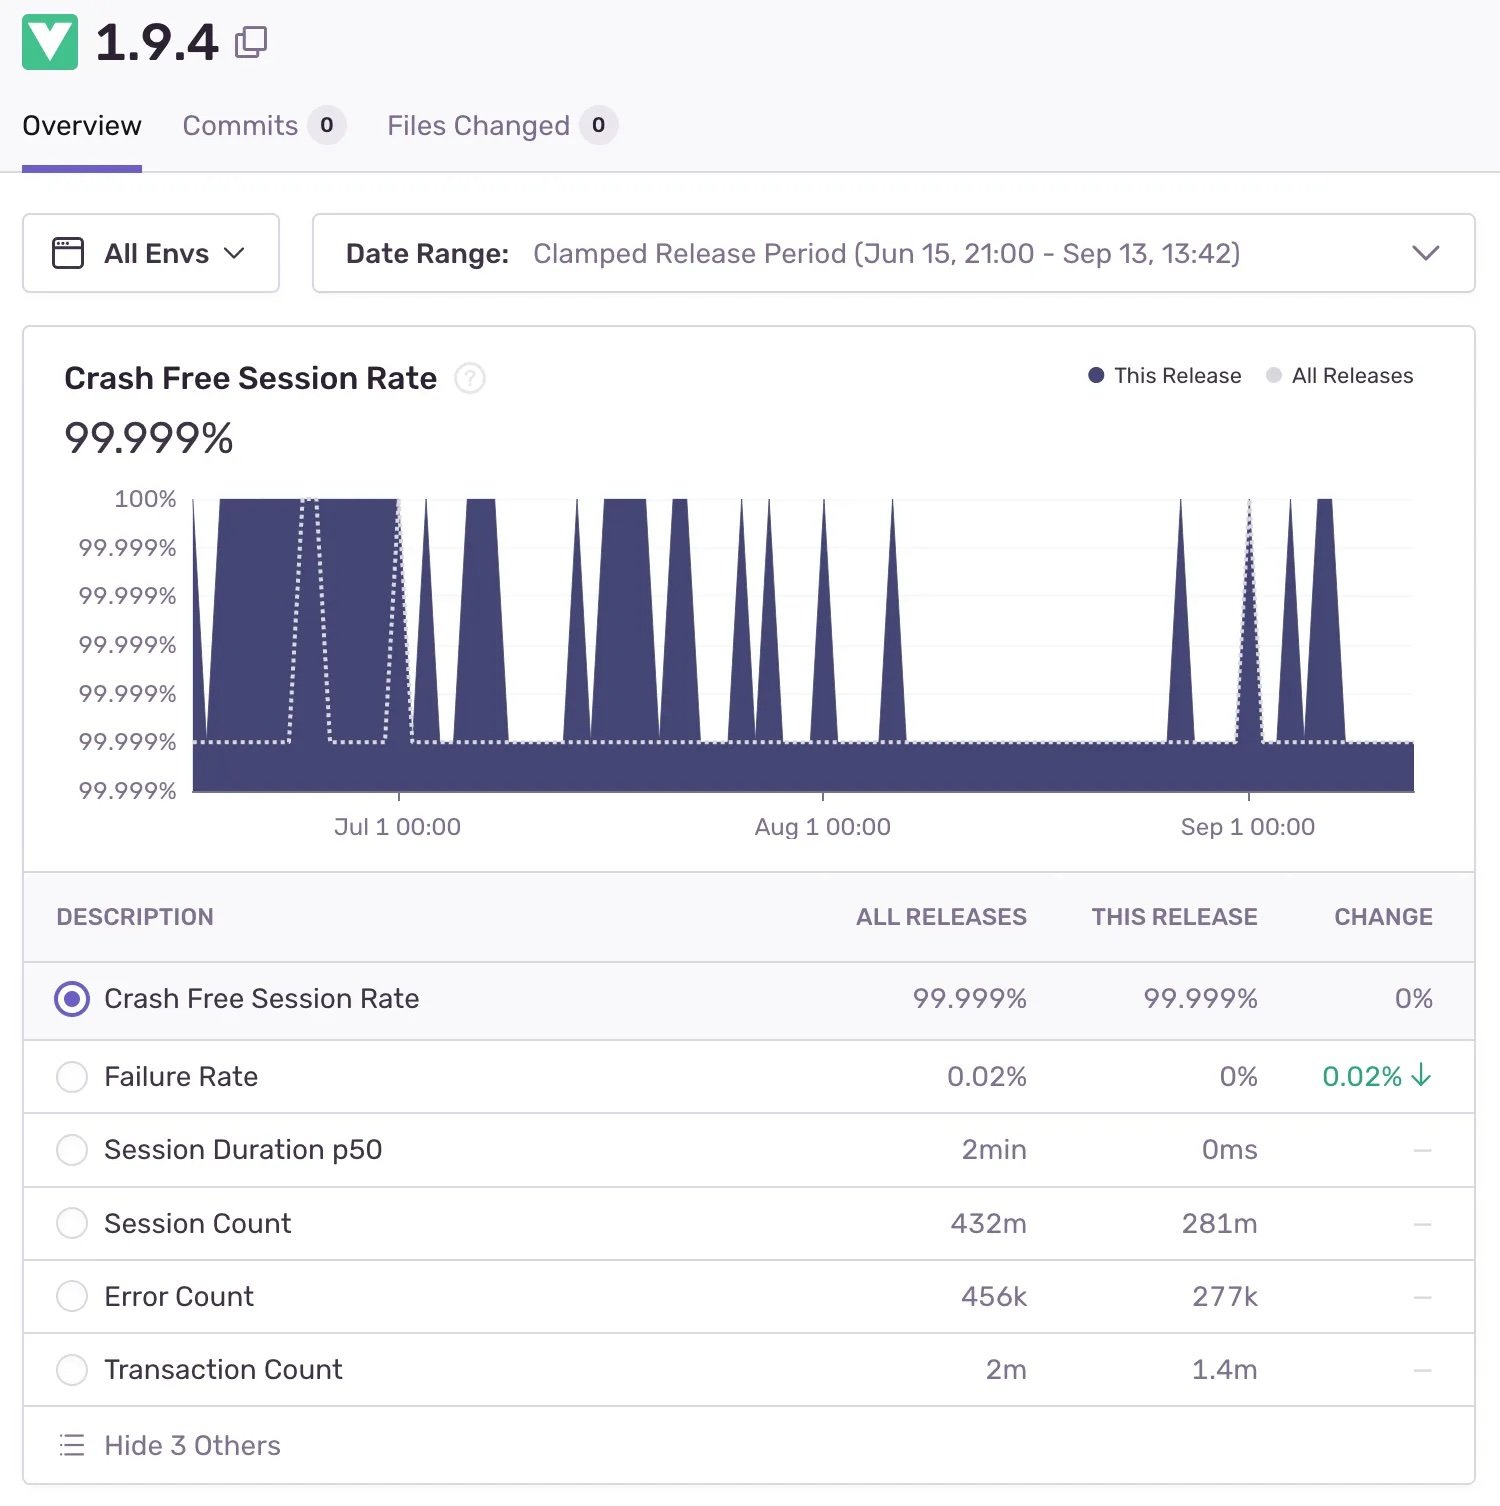Click Hide 3 Others
Viewport: 1500px width, 1506px height.
(x=192, y=1444)
